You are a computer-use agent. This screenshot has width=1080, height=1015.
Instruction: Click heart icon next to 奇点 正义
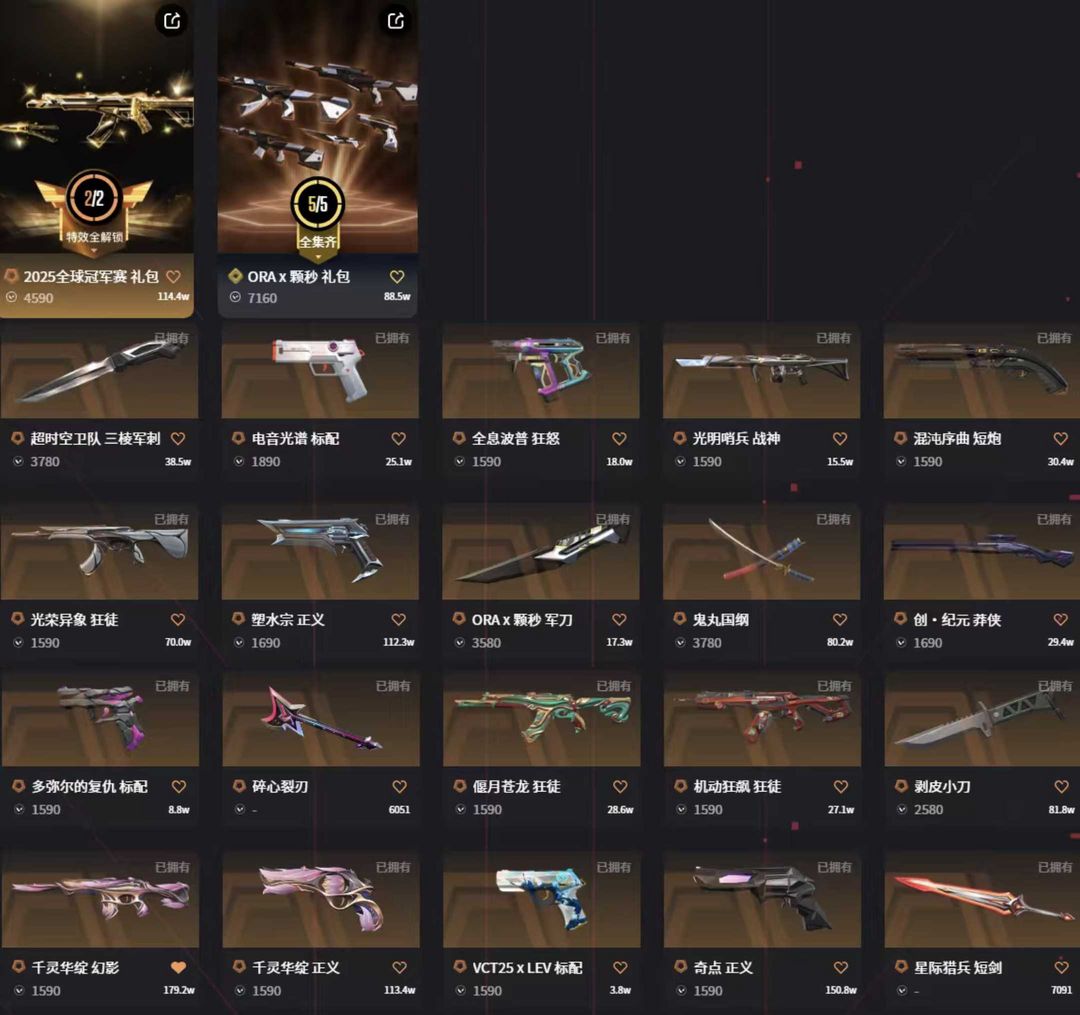pos(840,967)
